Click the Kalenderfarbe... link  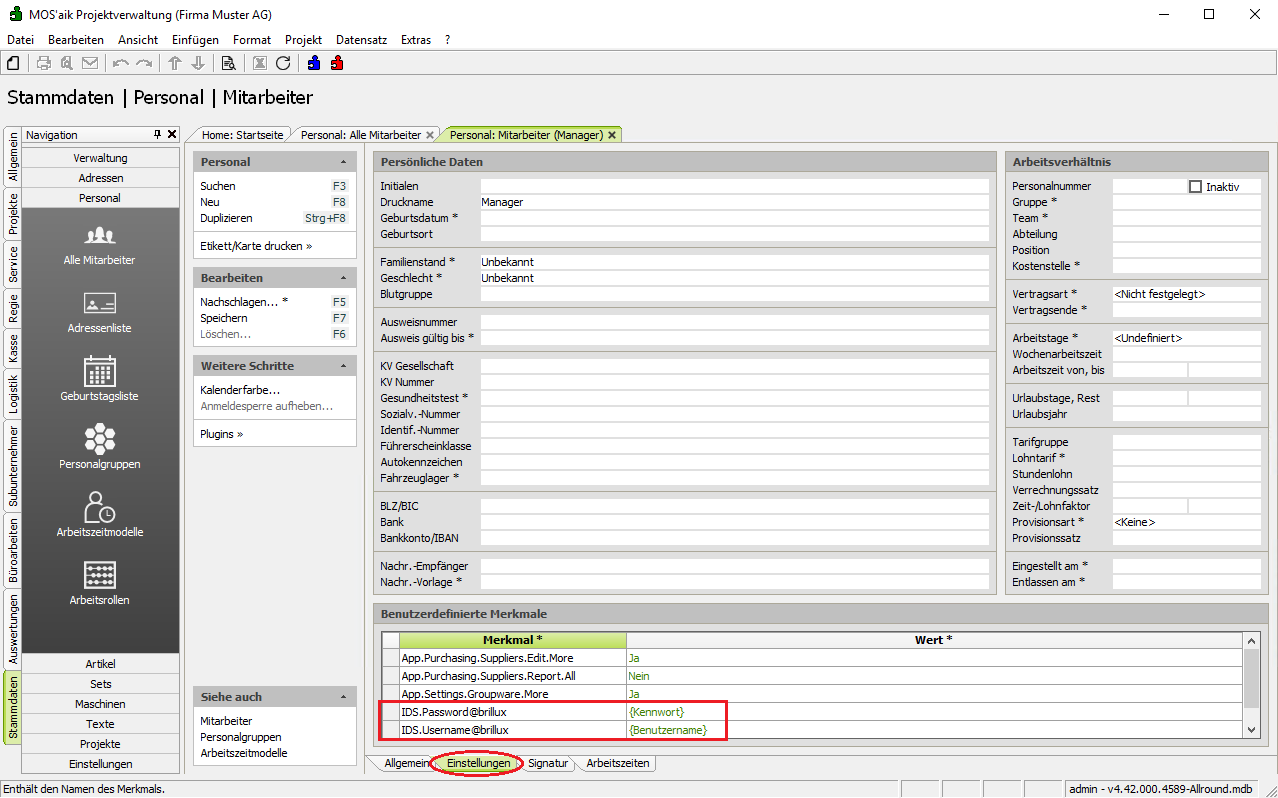point(240,390)
